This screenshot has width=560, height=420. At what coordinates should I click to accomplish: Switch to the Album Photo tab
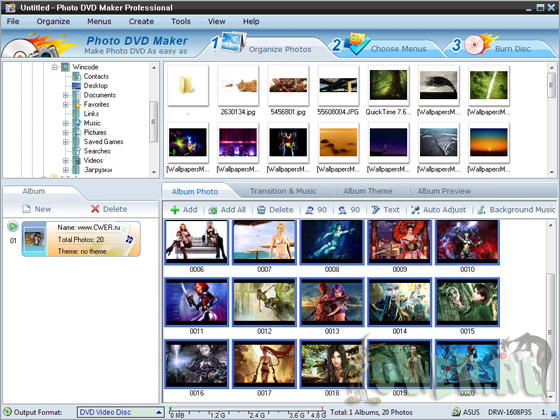pos(195,191)
